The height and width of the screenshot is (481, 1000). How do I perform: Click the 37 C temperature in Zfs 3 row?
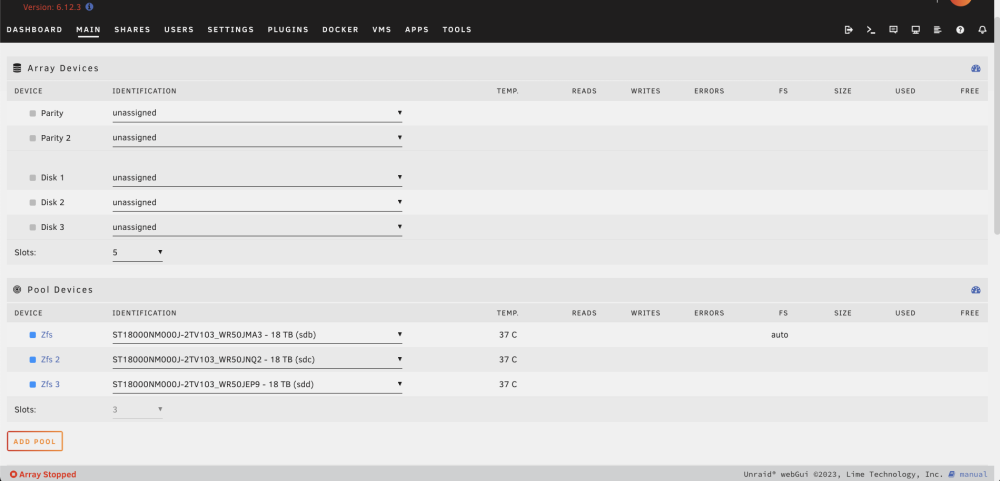coord(508,384)
